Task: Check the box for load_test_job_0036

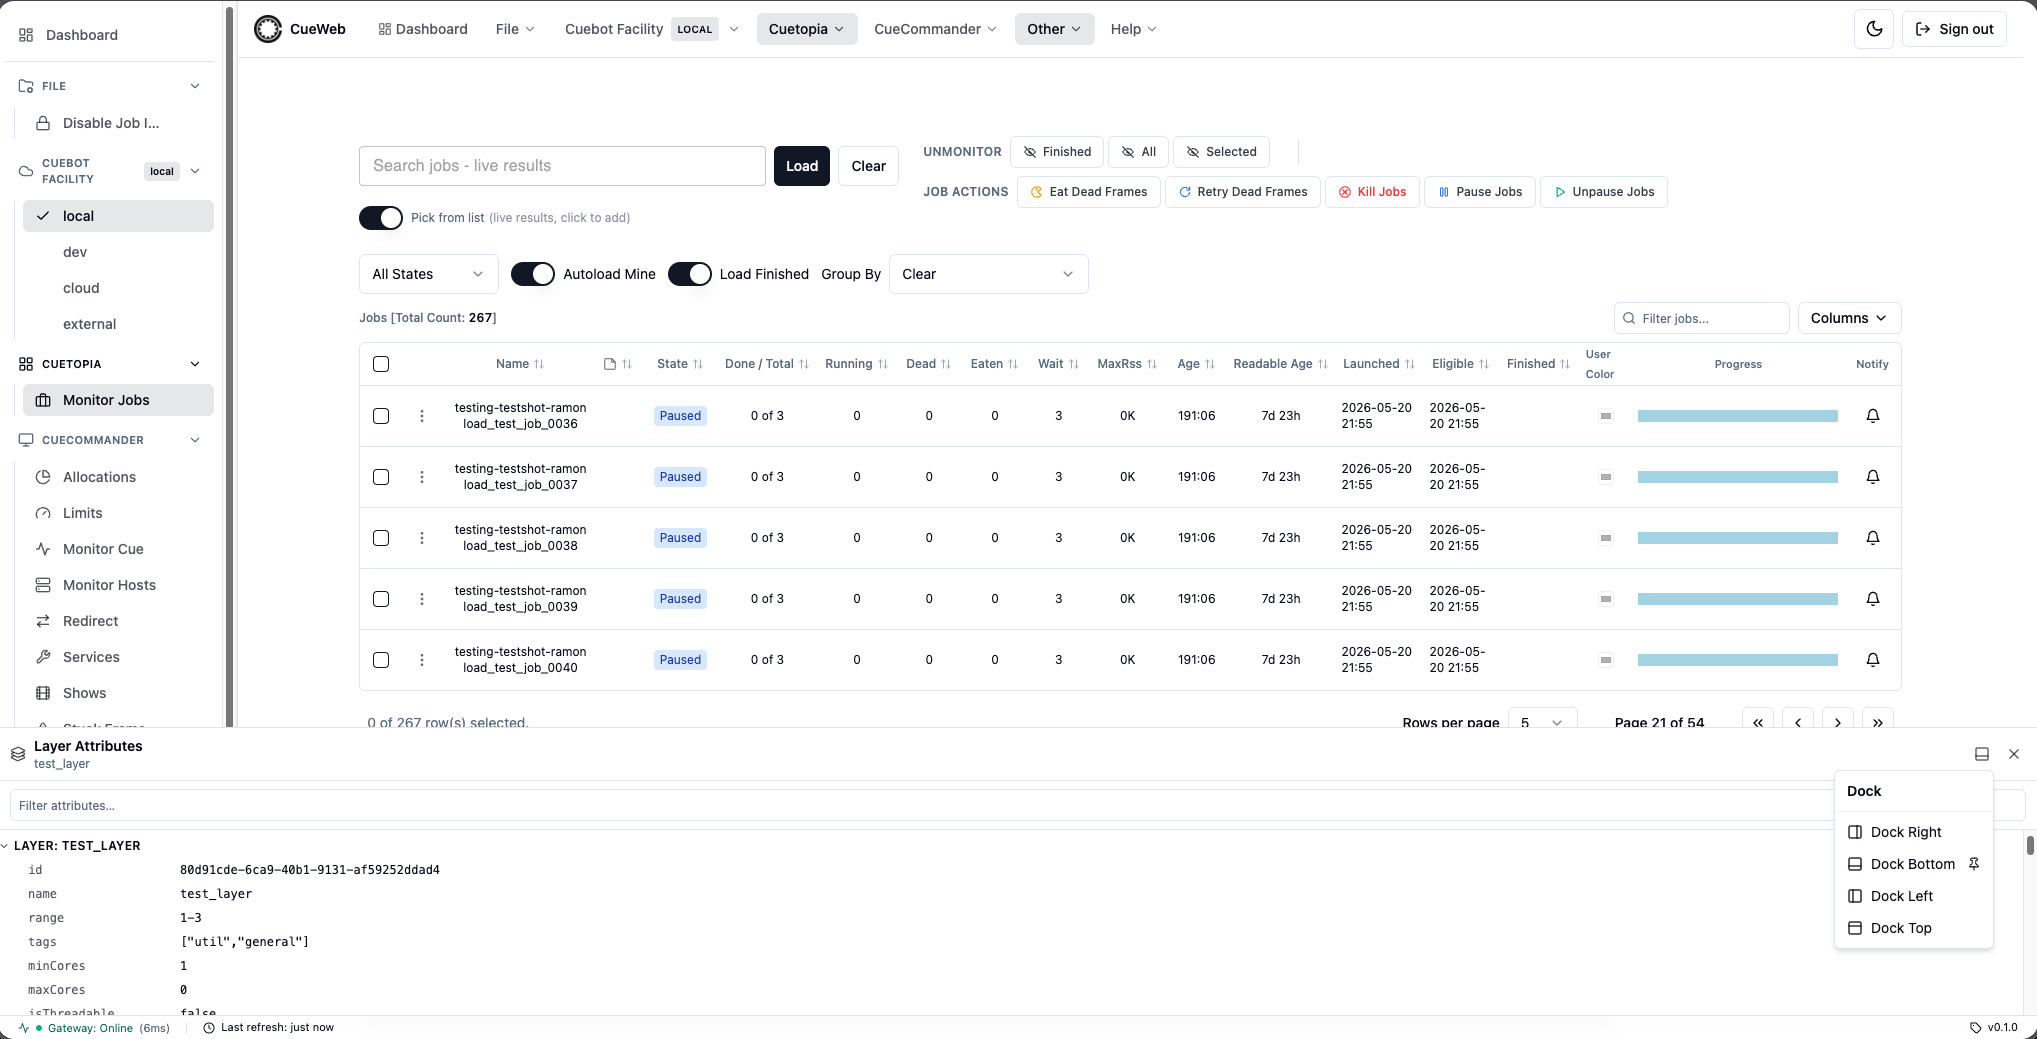Action: pos(381,416)
